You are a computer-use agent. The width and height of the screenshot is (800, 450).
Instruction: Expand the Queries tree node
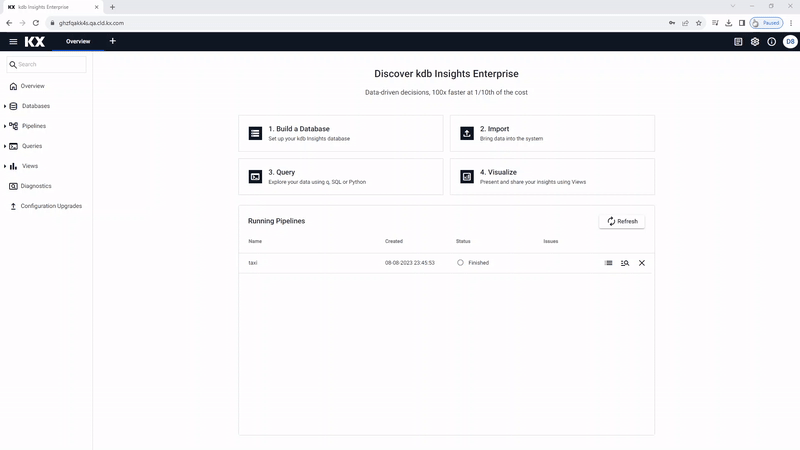[5, 146]
